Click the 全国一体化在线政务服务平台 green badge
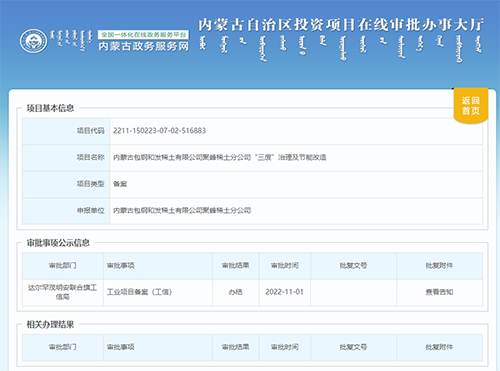Screen dimensions: 500x371 pyautogui.click(x=143, y=35)
